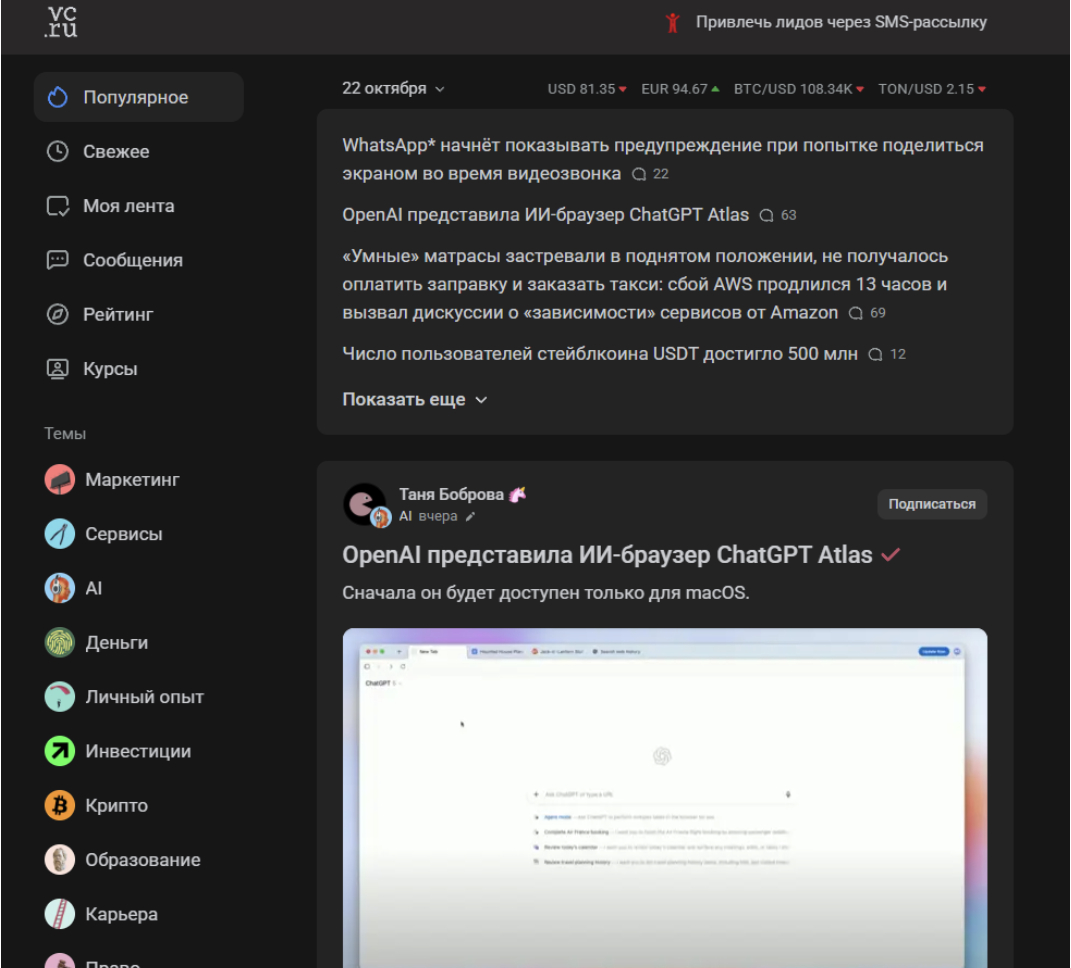
Task: Open the Популярное feed
Action: click(x=139, y=97)
